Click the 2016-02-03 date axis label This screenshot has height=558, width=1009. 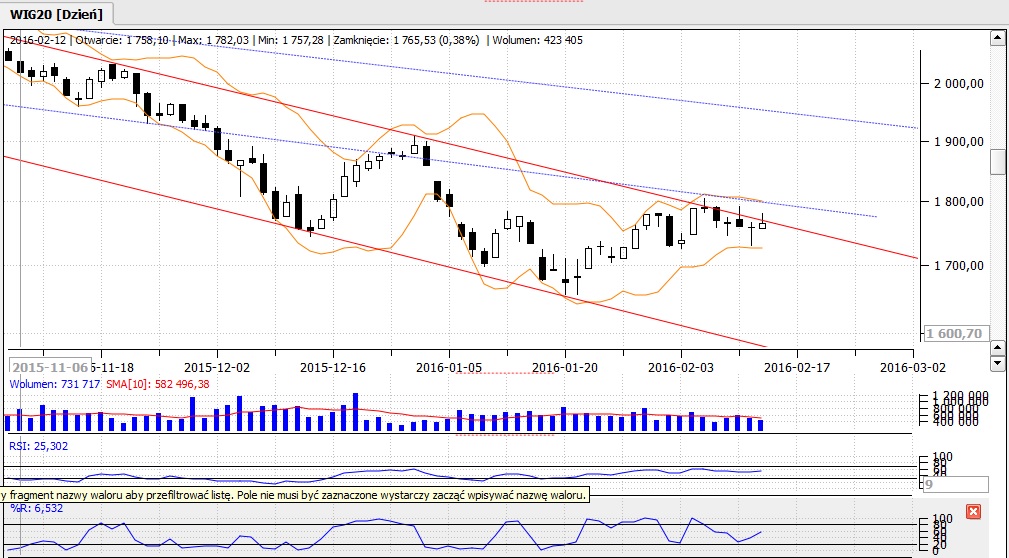681,367
